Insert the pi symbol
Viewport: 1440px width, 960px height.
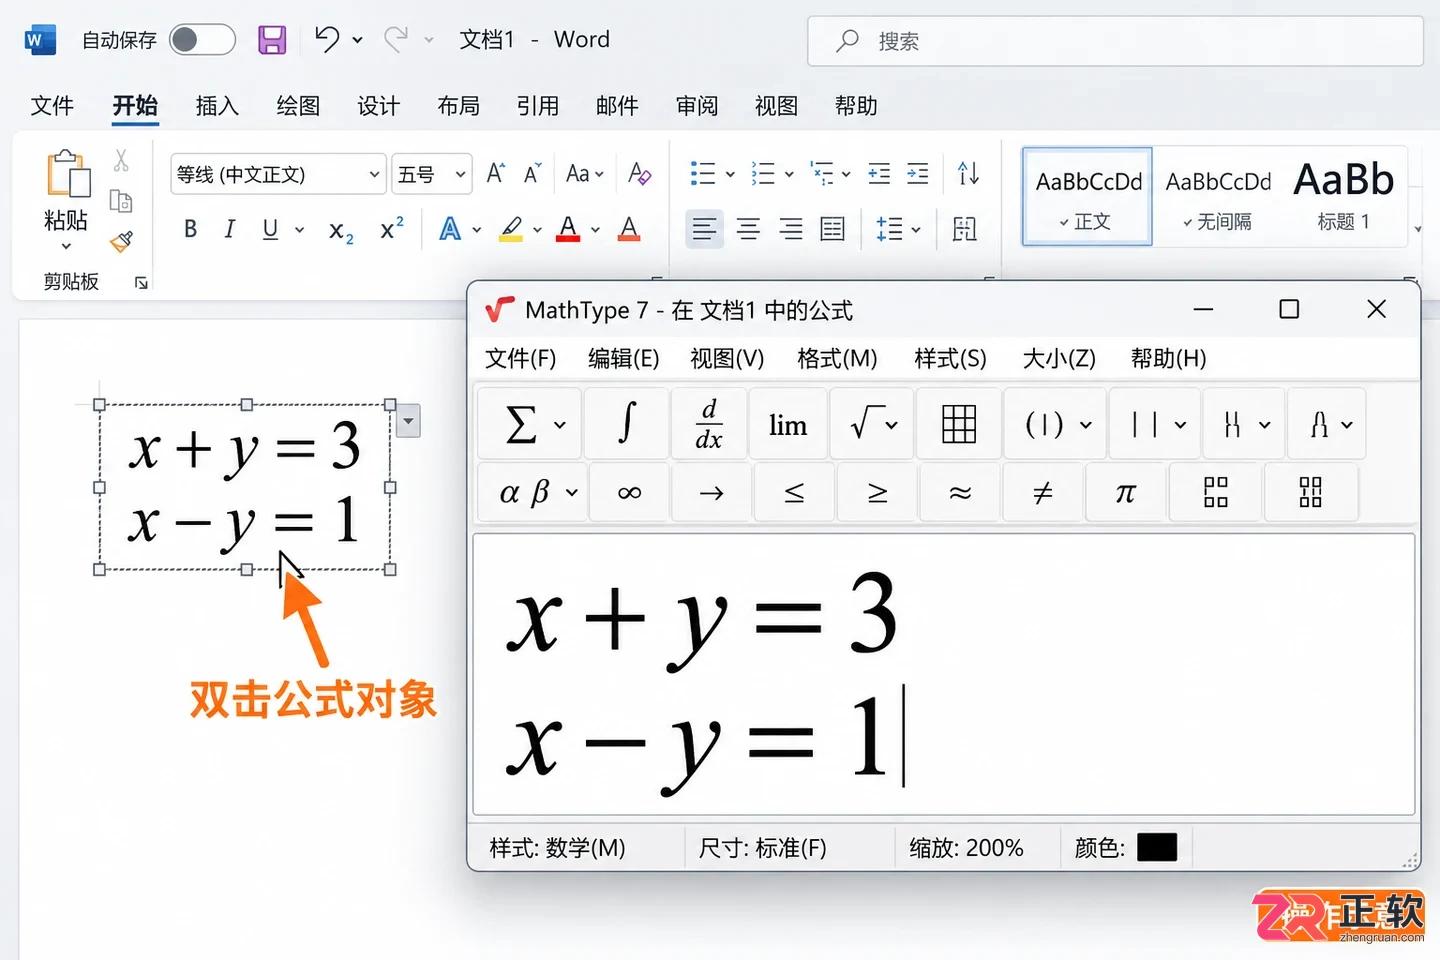(1125, 492)
